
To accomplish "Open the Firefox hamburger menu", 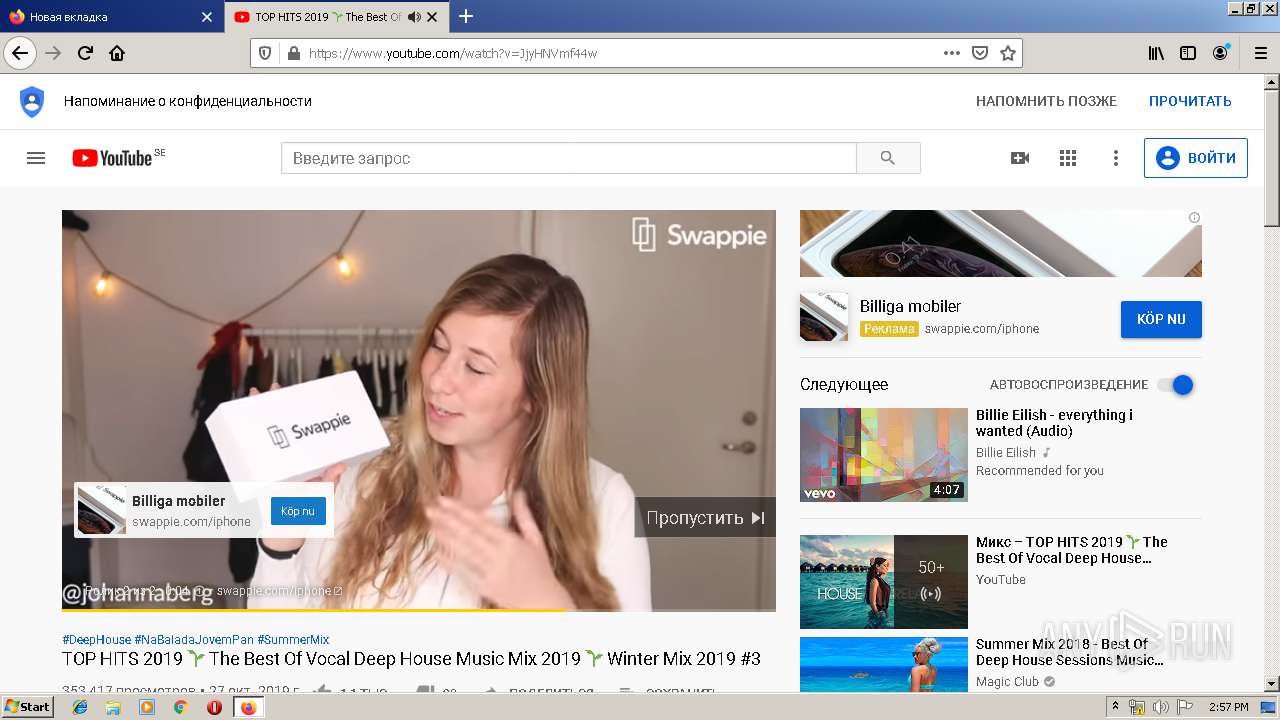I will (1259, 53).
